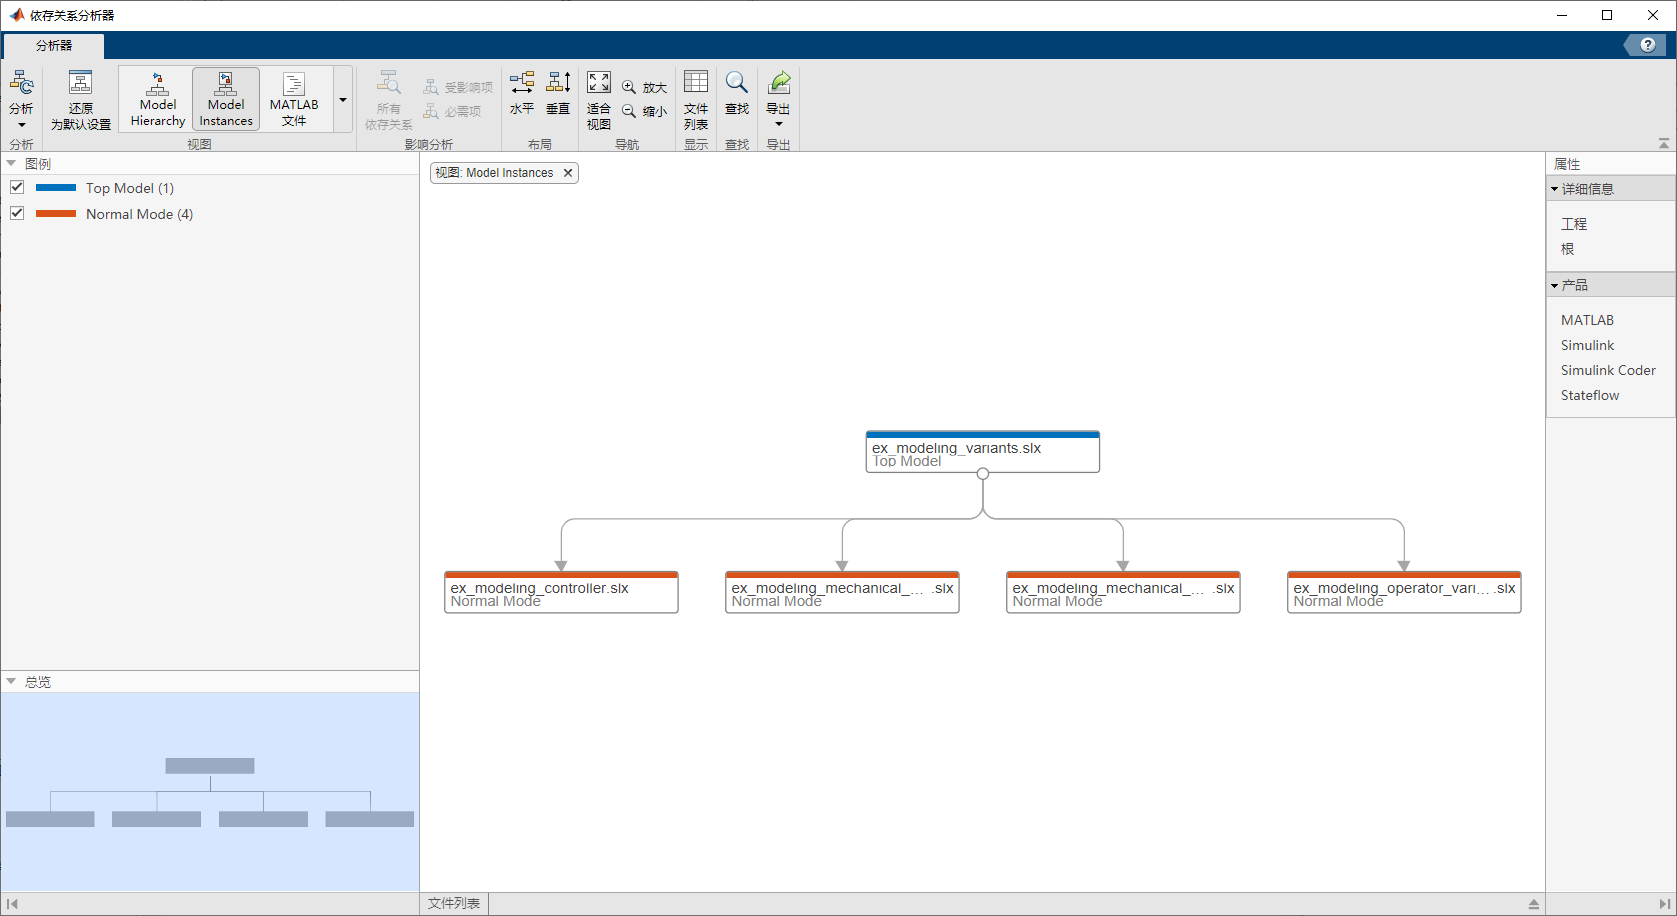Viewport: 1677px width, 916px height.
Task: Switch to the 分析器 ribbon tab
Action: (x=53, y=45)
